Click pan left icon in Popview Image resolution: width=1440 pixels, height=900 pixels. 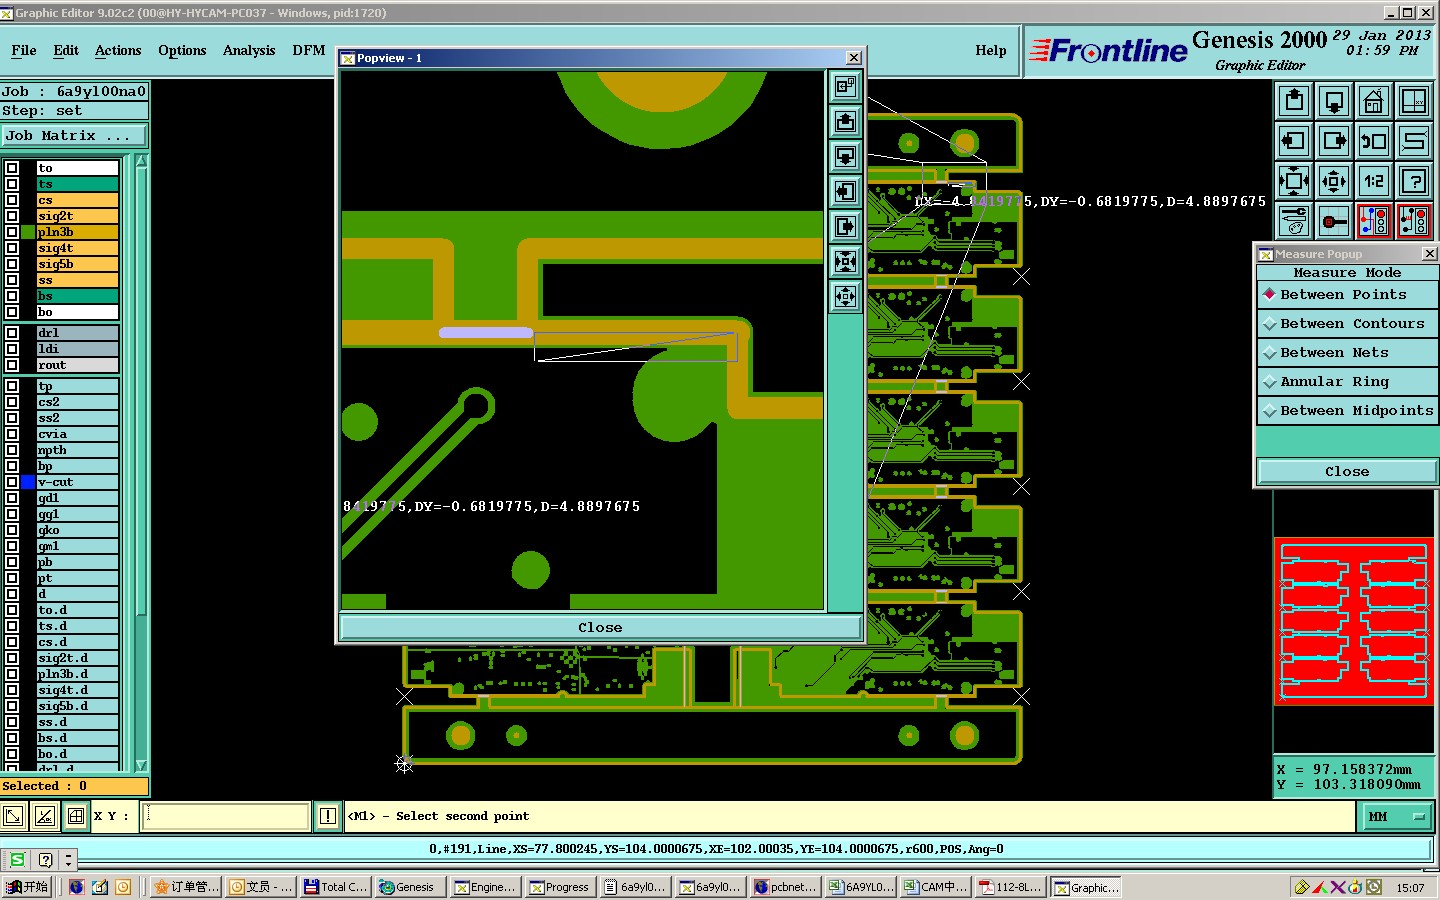coord(846,192)
